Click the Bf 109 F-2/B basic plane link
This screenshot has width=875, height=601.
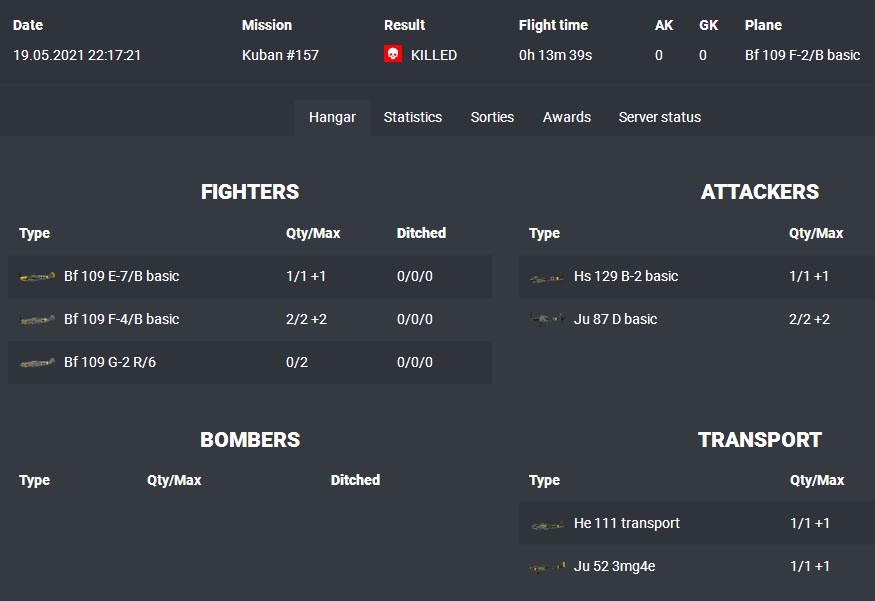click(802, 55)
